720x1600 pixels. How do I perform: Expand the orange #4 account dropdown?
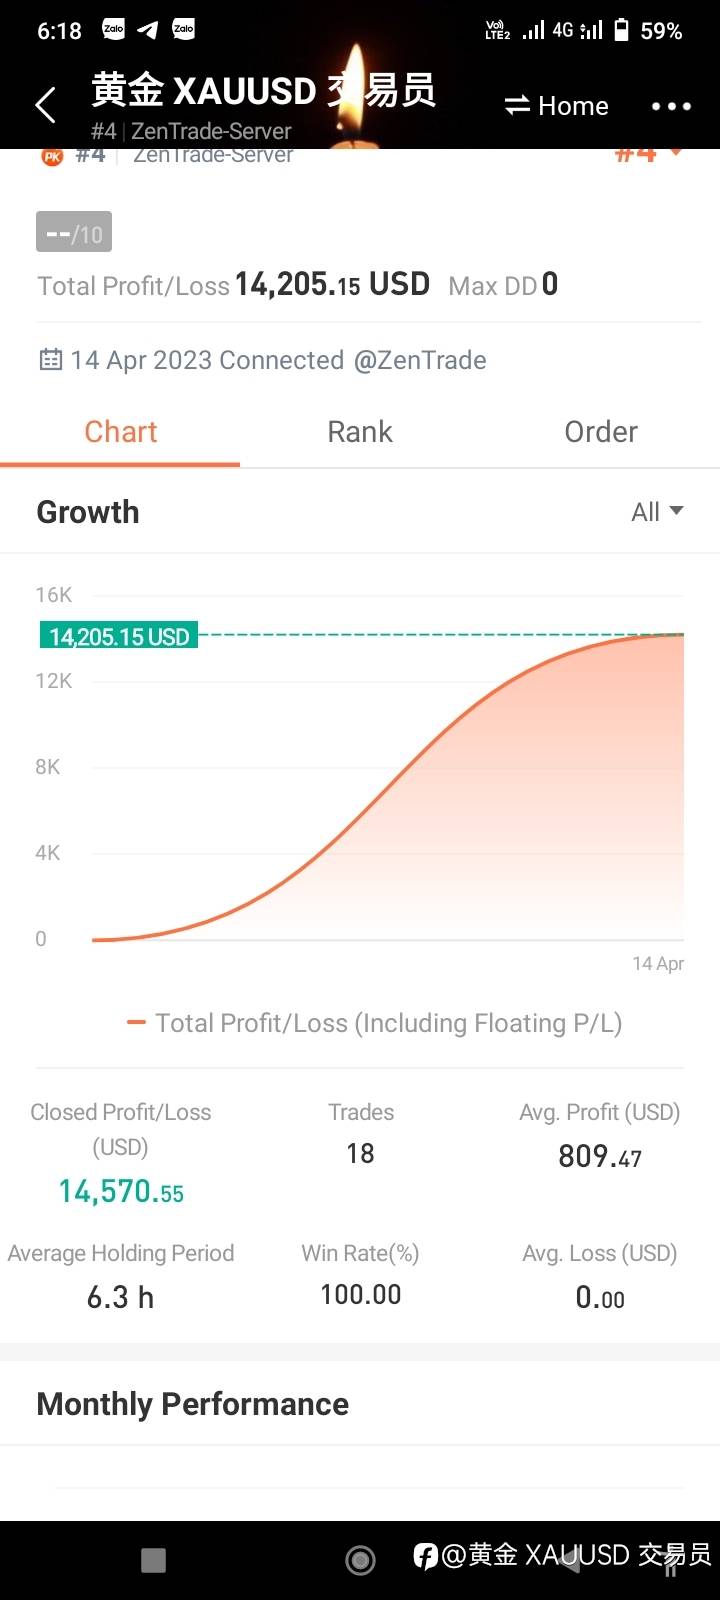point(648,154)
